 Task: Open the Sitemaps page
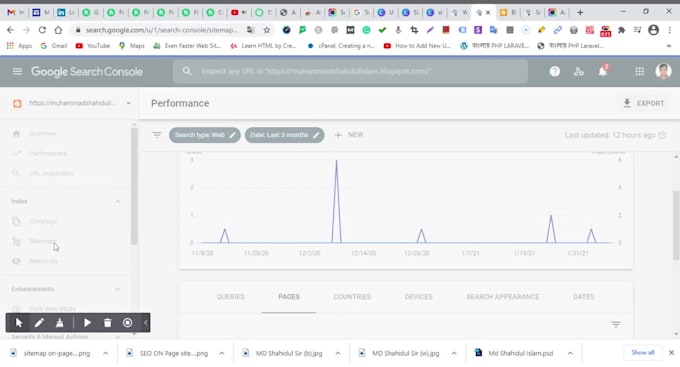point(42,241)
